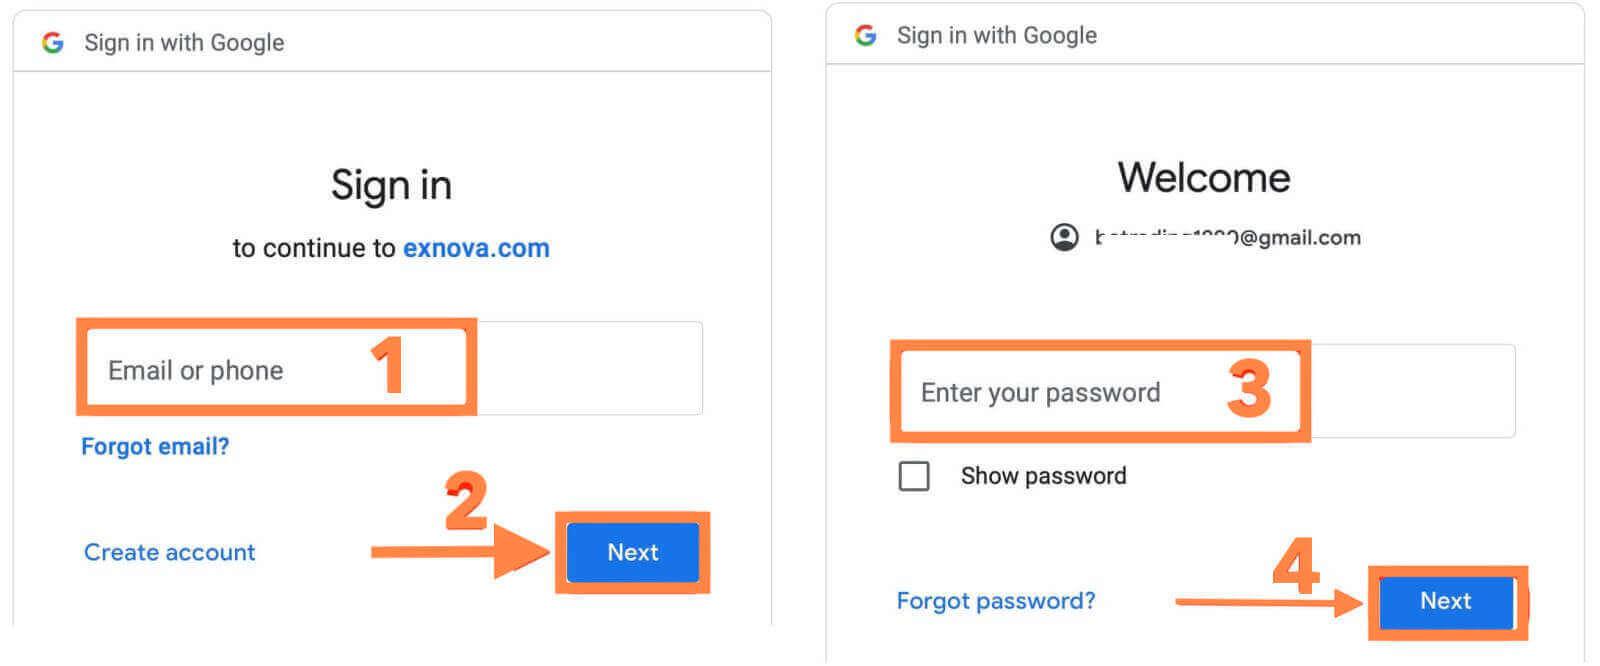Click the account avatar icon beside the email
1600x666 pixels.
pos(1063,238)
